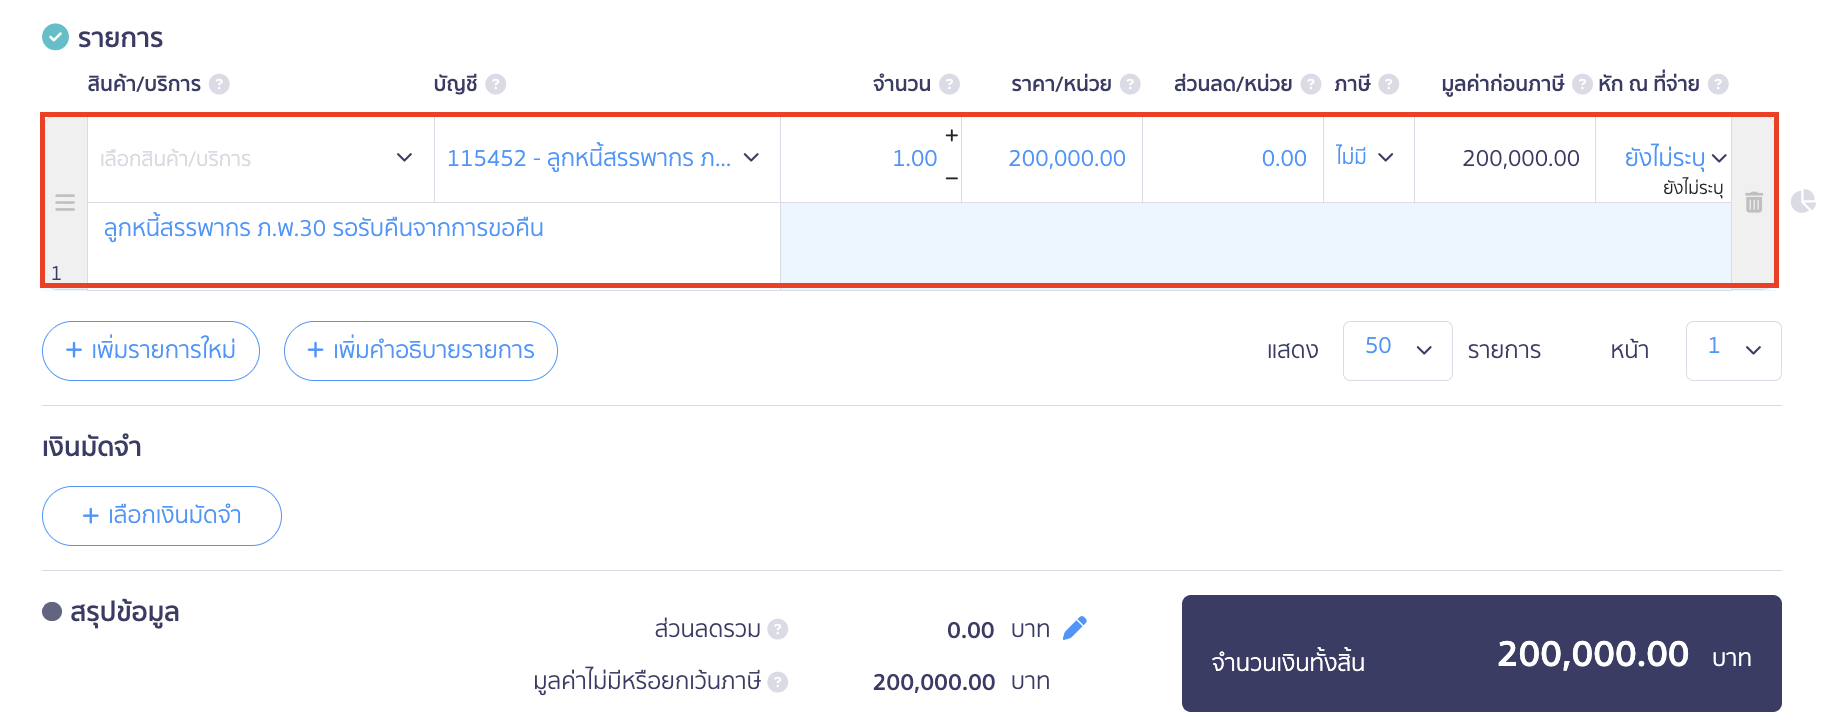This screenshot has width=1826, height=728.
Task: Grab the drag handle of line item 1
Action: coord(64,202)
